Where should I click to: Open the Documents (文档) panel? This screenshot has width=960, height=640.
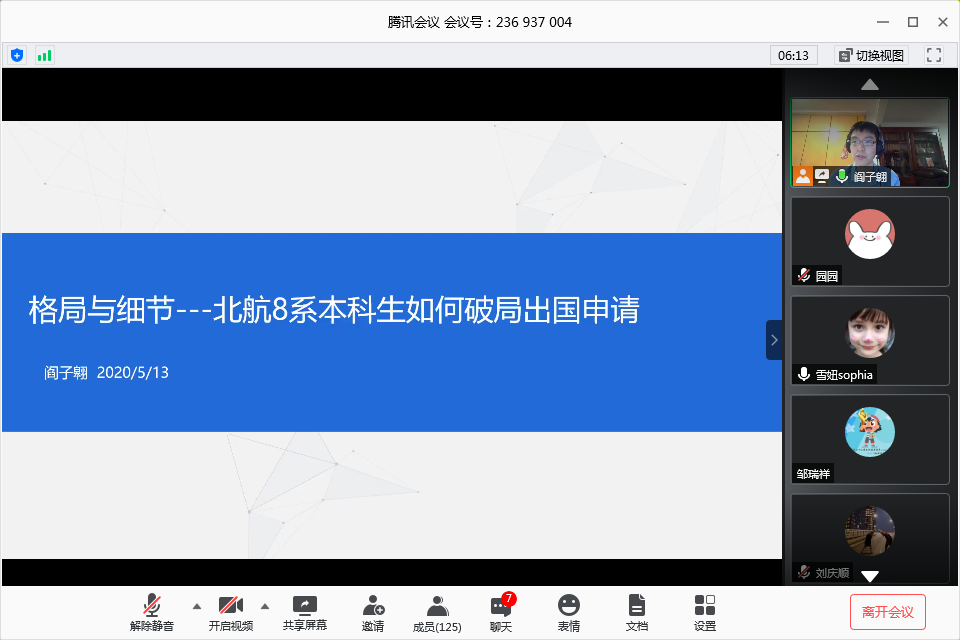637,611
